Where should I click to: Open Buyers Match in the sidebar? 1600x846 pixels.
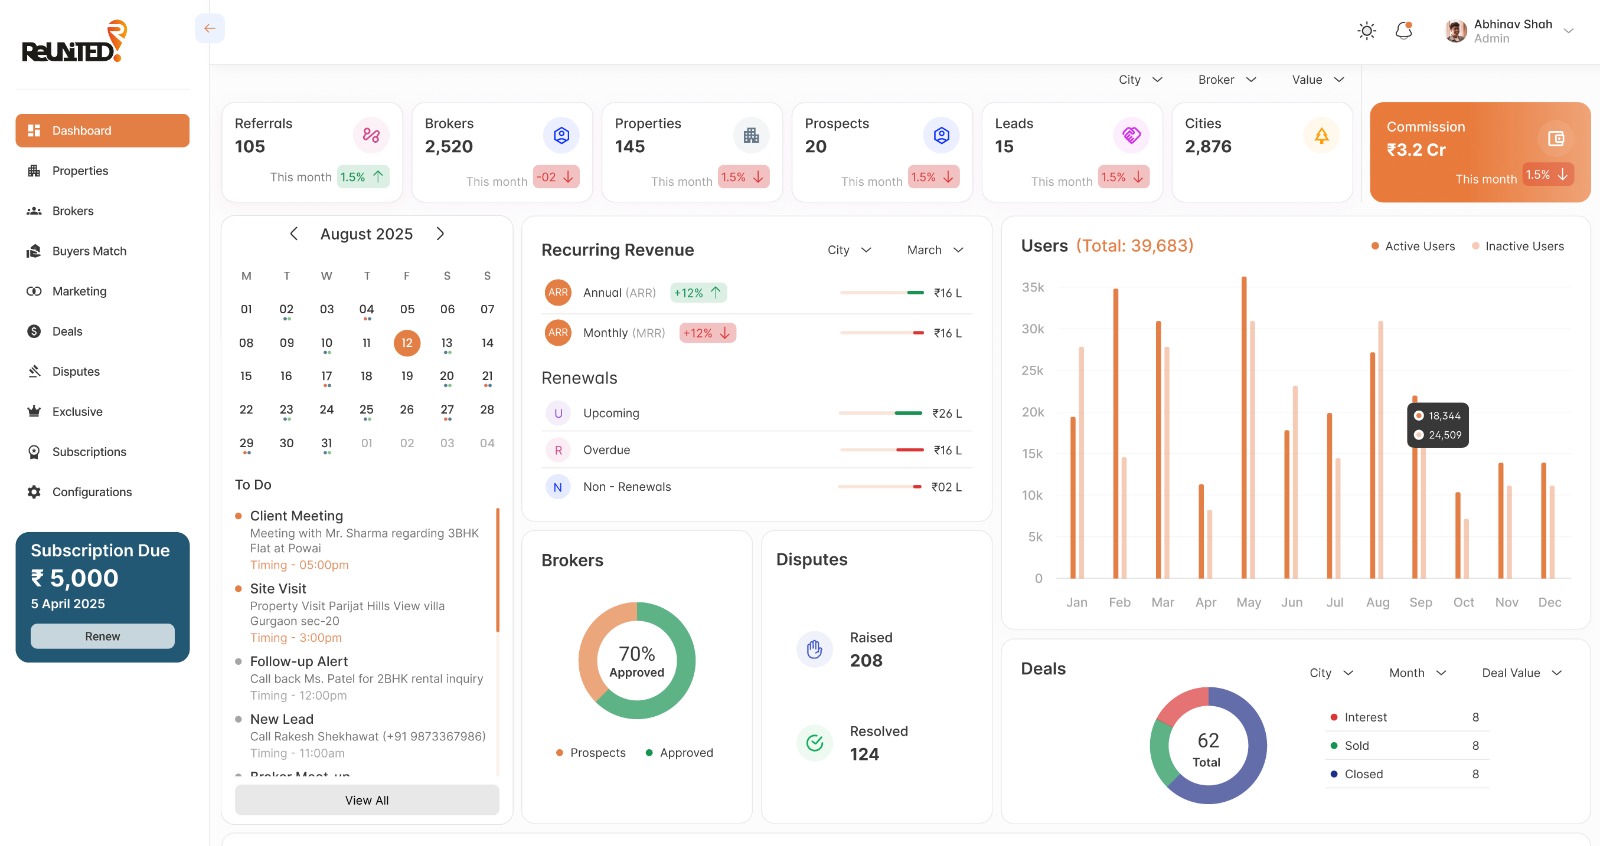click(x=89, y=251)
